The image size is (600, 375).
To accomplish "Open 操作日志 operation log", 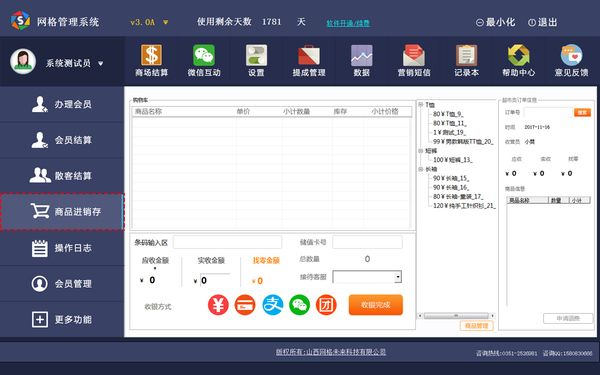I will click(x=62, y=248).
